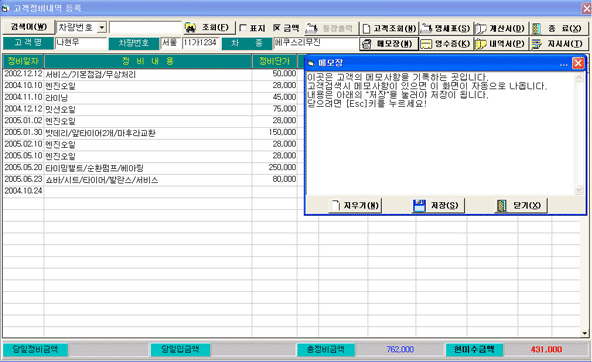Open the 명세표(S) statement
This screenshot has height=362, width=592.
[446, 28]
